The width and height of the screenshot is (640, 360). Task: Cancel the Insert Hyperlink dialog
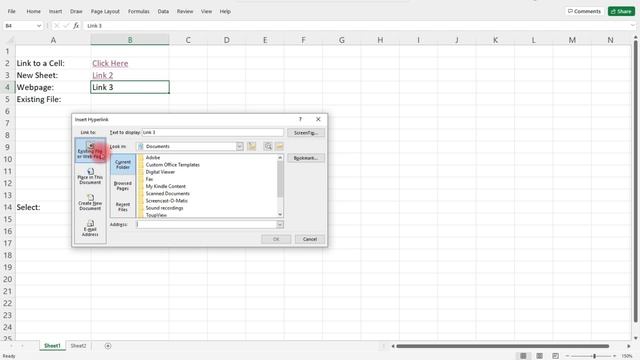click(x=310, y=239)
